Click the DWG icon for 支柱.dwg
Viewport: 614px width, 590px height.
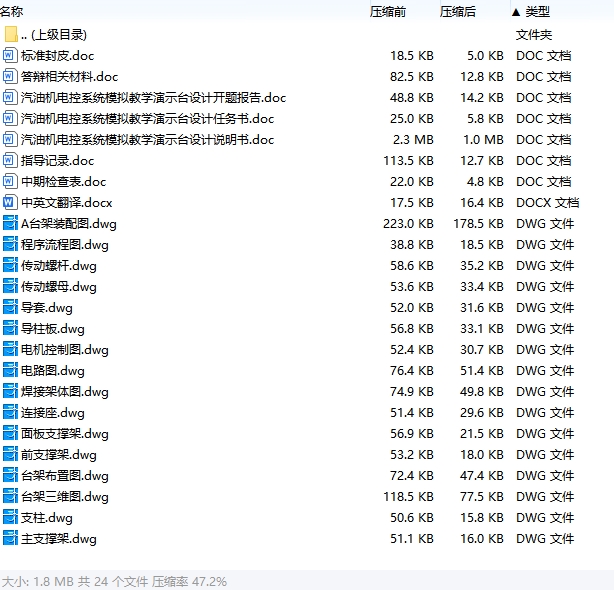point(10,518)
